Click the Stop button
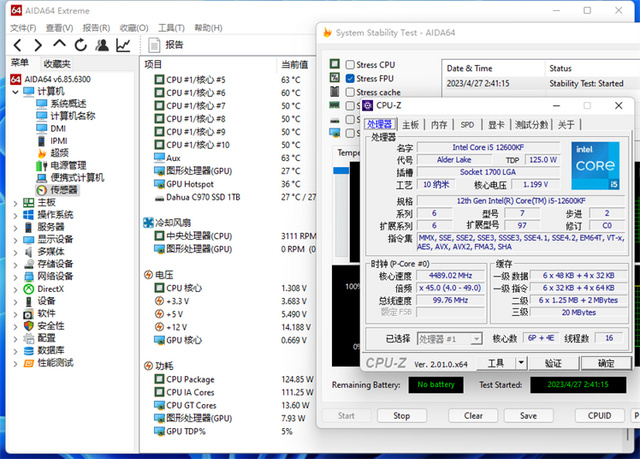 (x=401, y=415)
